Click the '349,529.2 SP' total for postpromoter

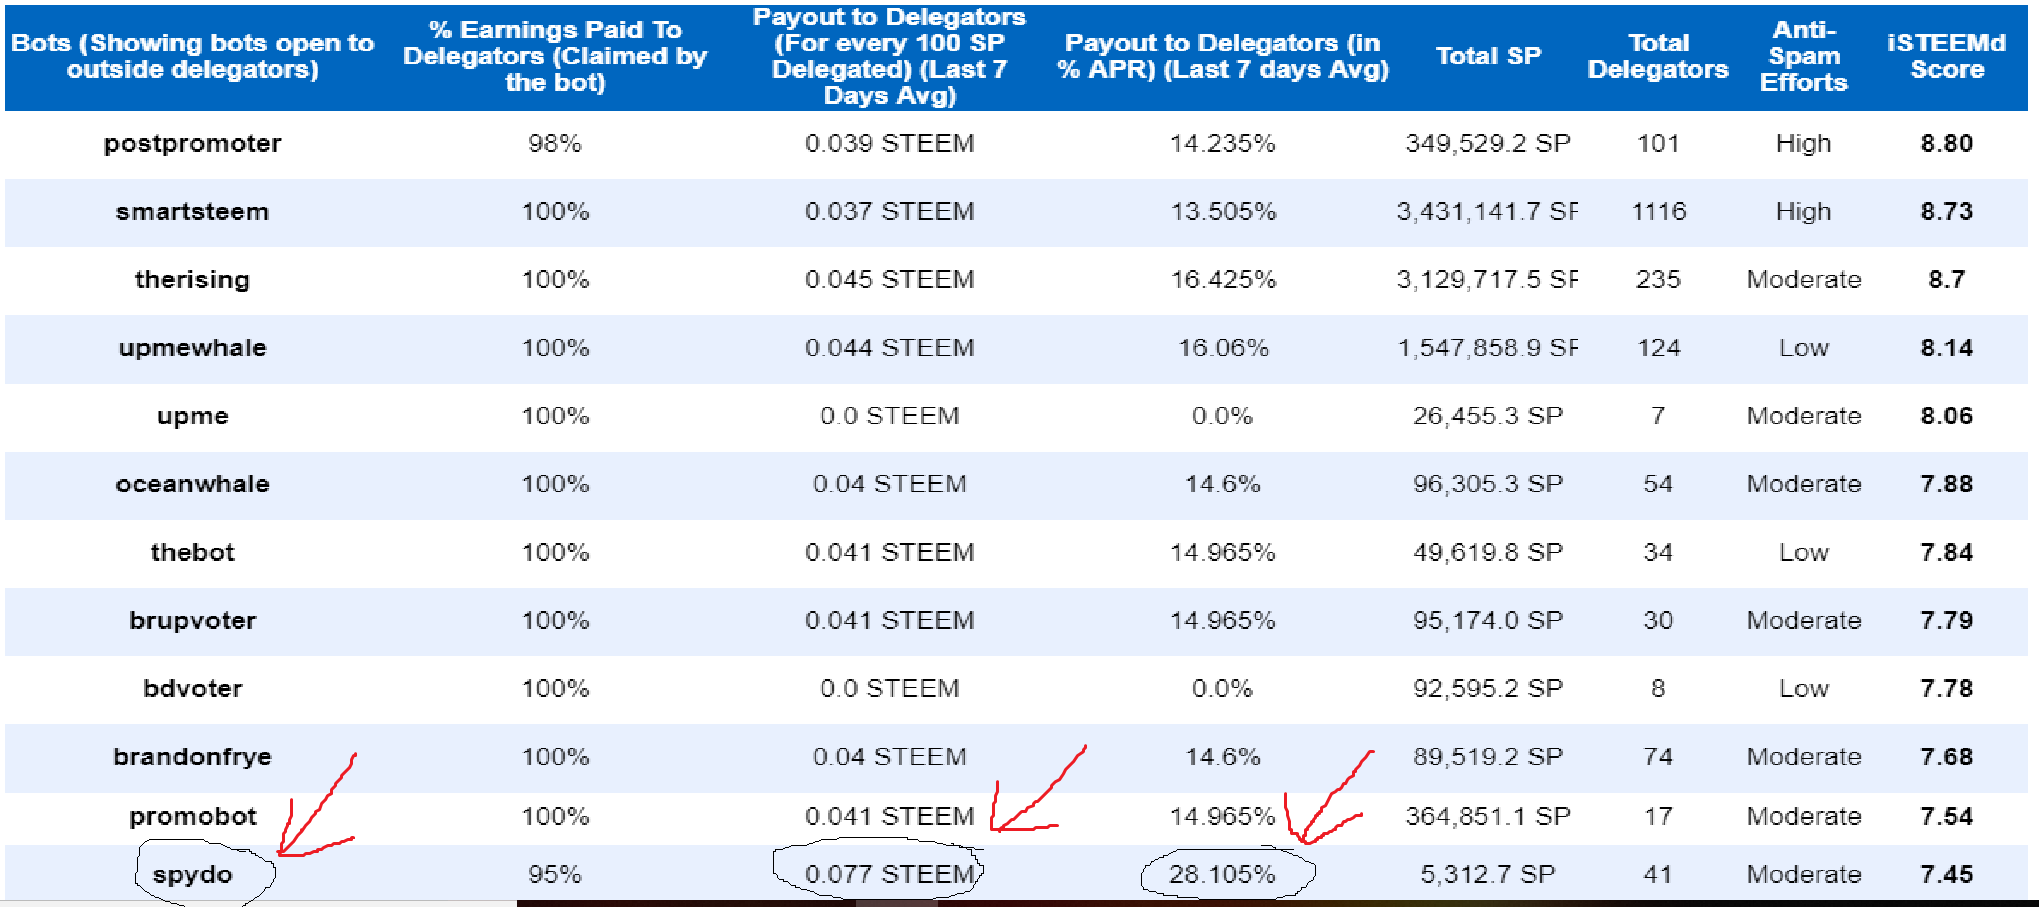point(1488,144)
